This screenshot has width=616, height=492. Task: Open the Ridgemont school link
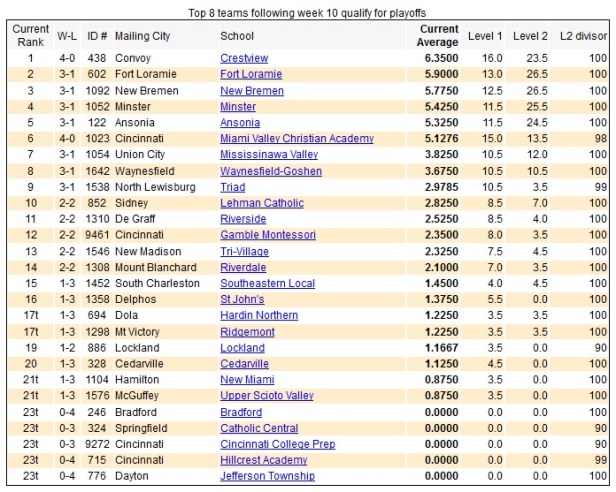[x=247, y=332]
